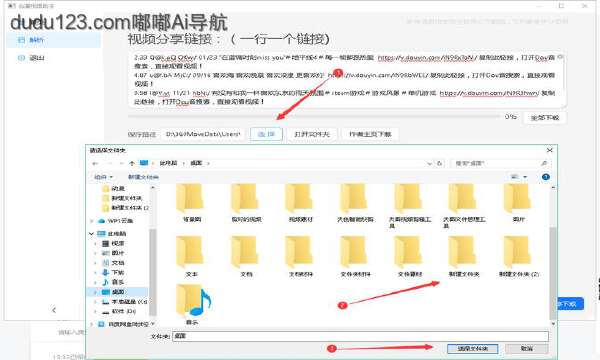Select 图片 in the navigation tree
600x360 pixels.
[x=113, y=253]
